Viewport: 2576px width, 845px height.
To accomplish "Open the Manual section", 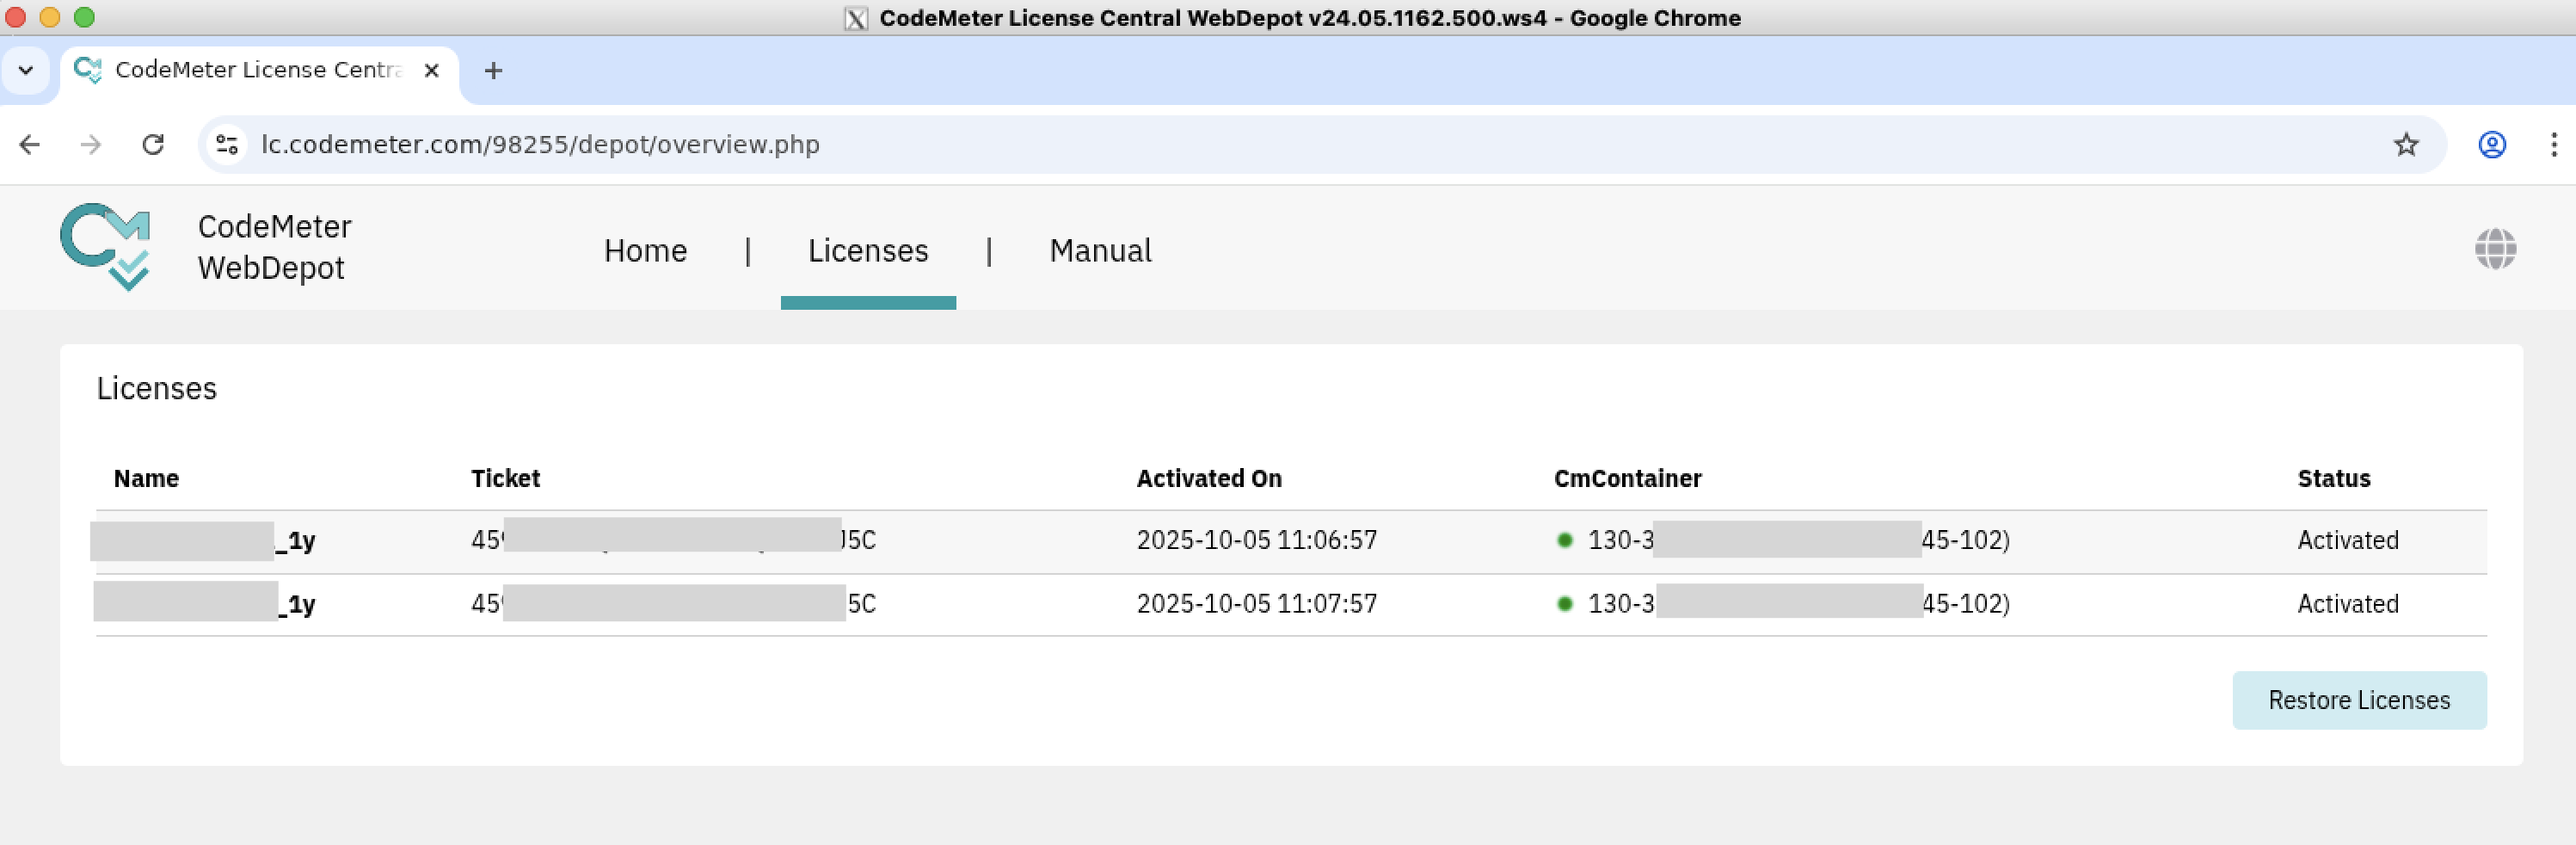I will pos(1100,251).
